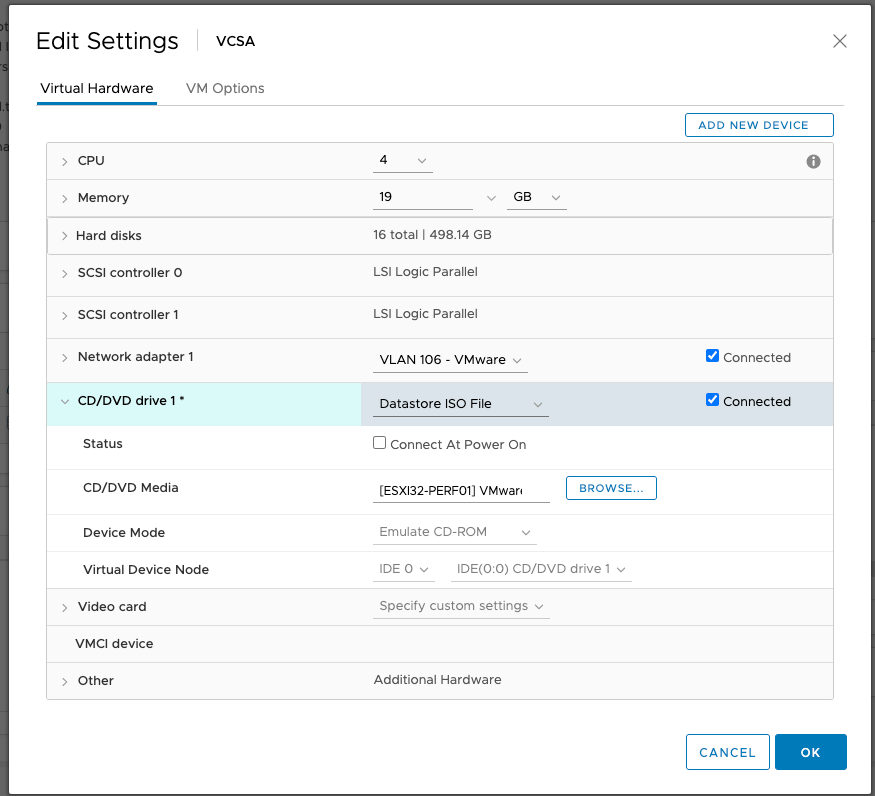The width and height of the screenshot is (875, 796).
Task: Expand the Memory settings row
Action: tap(65, 198)
